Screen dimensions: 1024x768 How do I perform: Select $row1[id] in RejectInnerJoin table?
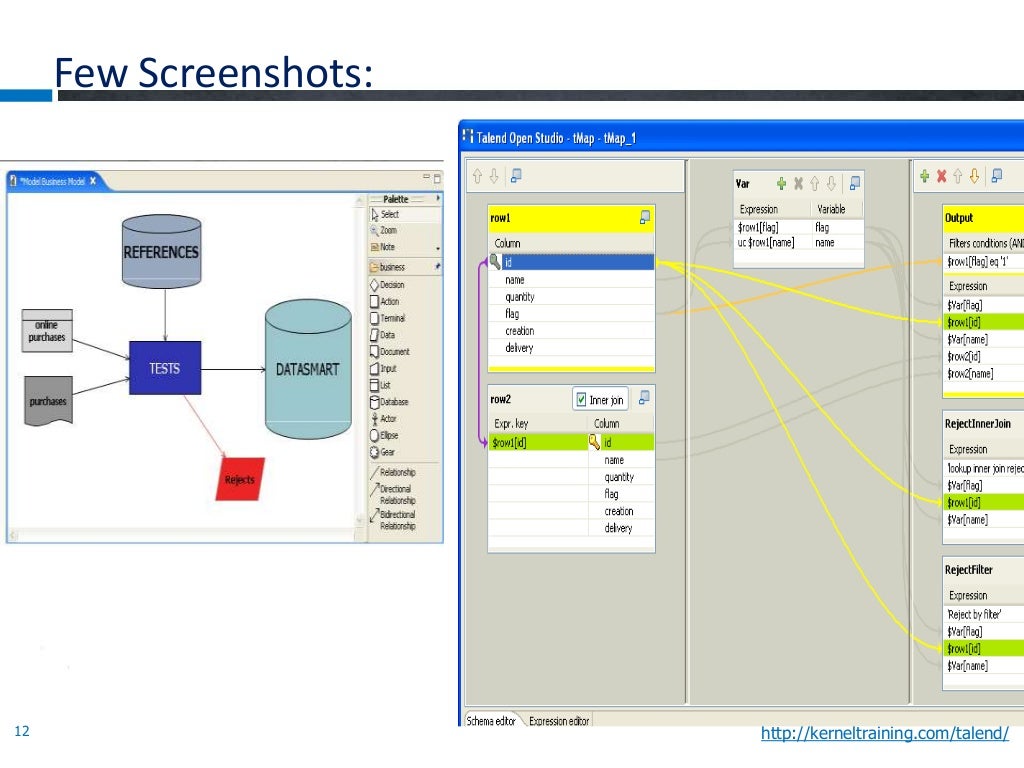(984, 502)
